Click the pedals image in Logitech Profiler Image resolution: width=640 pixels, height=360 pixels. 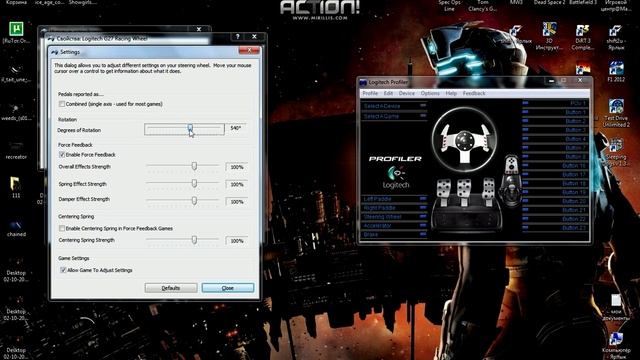click(x=466, y=204)
